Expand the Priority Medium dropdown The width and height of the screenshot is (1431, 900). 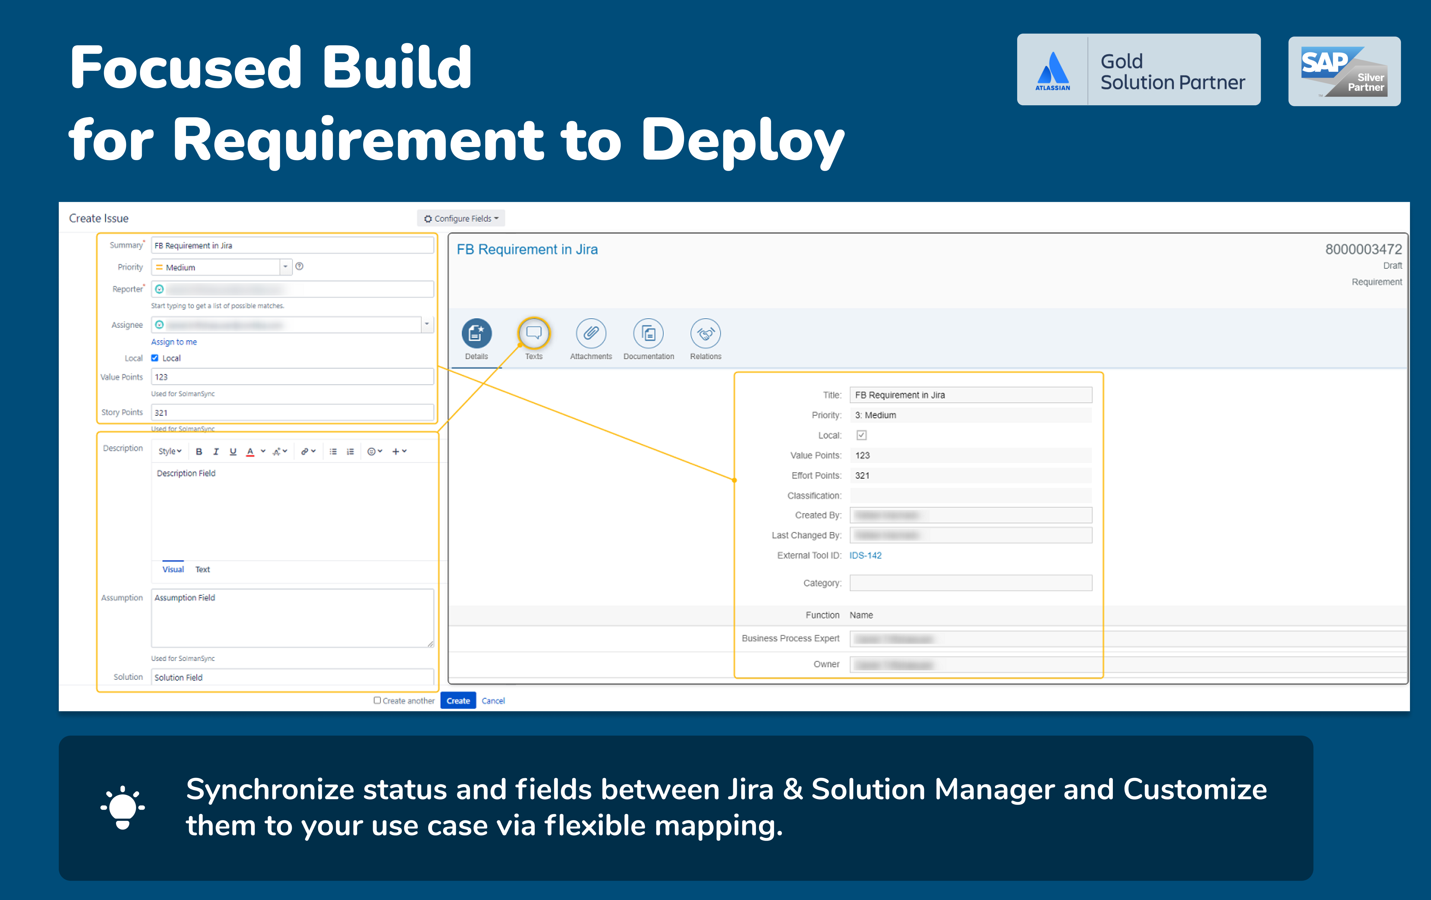tap(285, 267)
